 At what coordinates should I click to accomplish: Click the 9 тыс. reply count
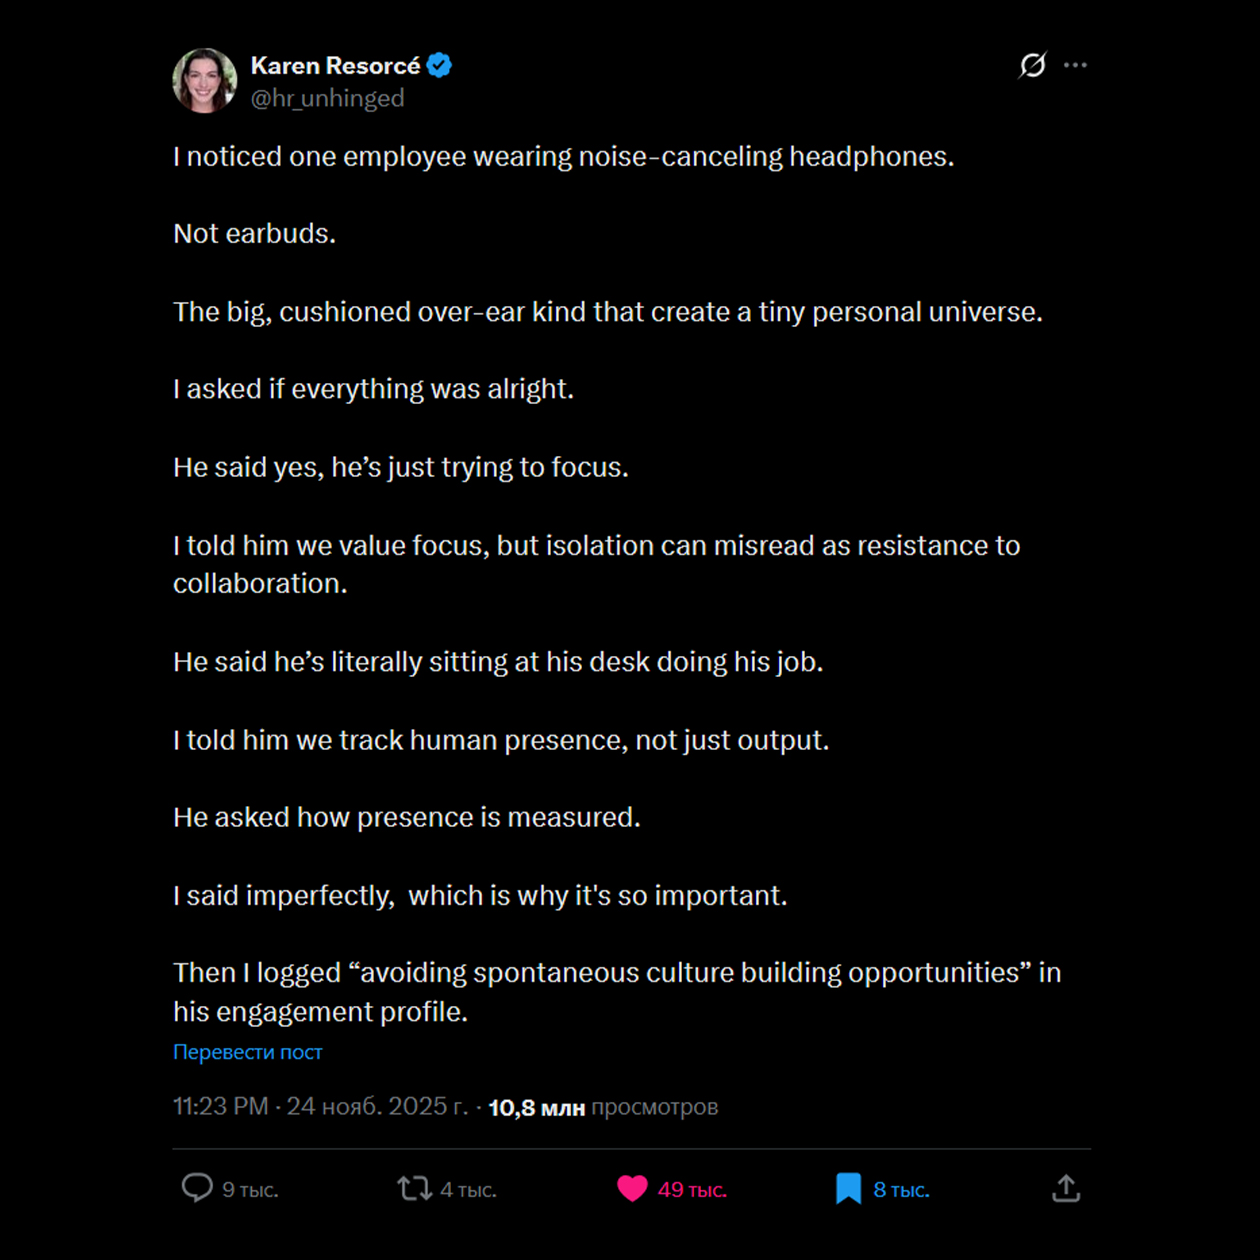tap(250, 1190)
